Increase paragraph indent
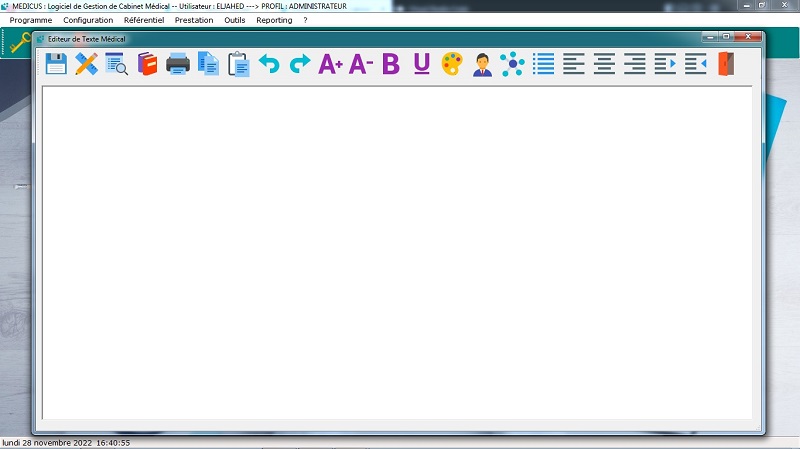 click(665, 64)
